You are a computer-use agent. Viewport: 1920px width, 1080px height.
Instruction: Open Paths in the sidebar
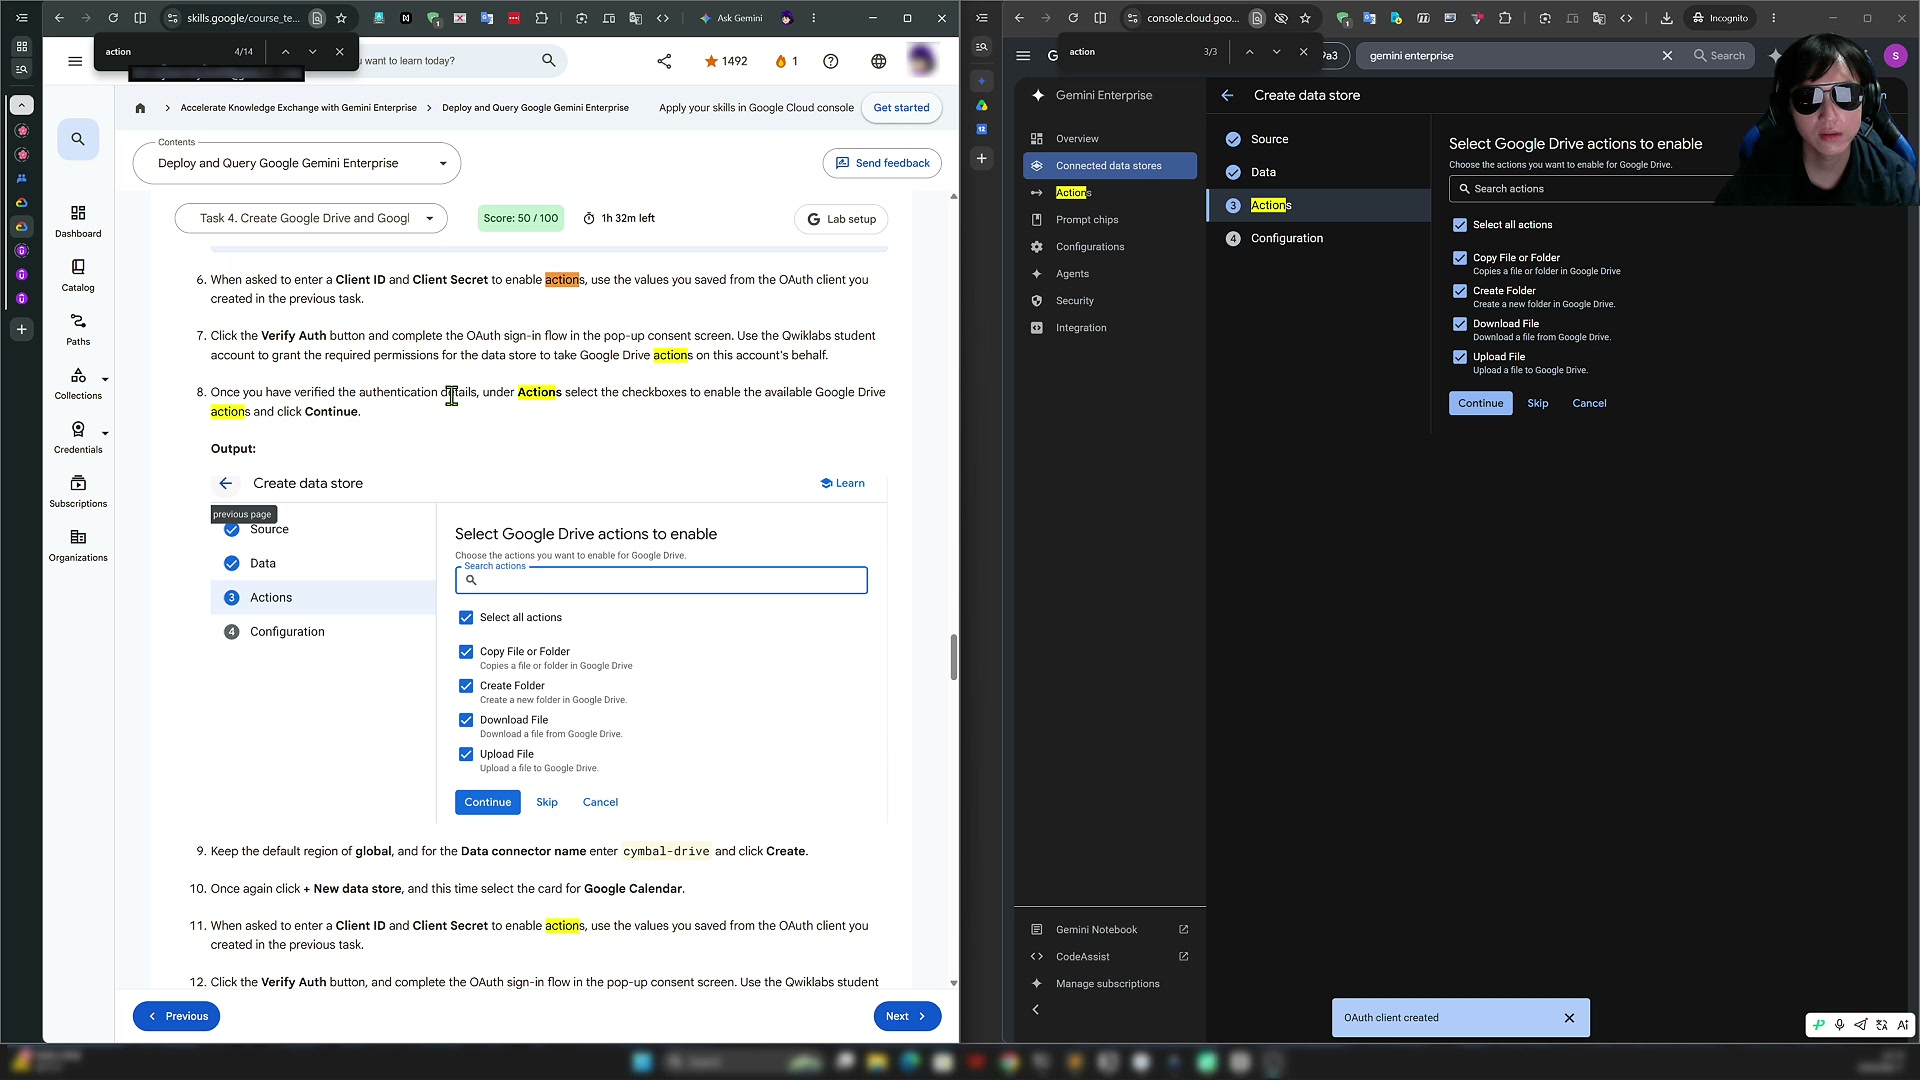pos(78,329)
